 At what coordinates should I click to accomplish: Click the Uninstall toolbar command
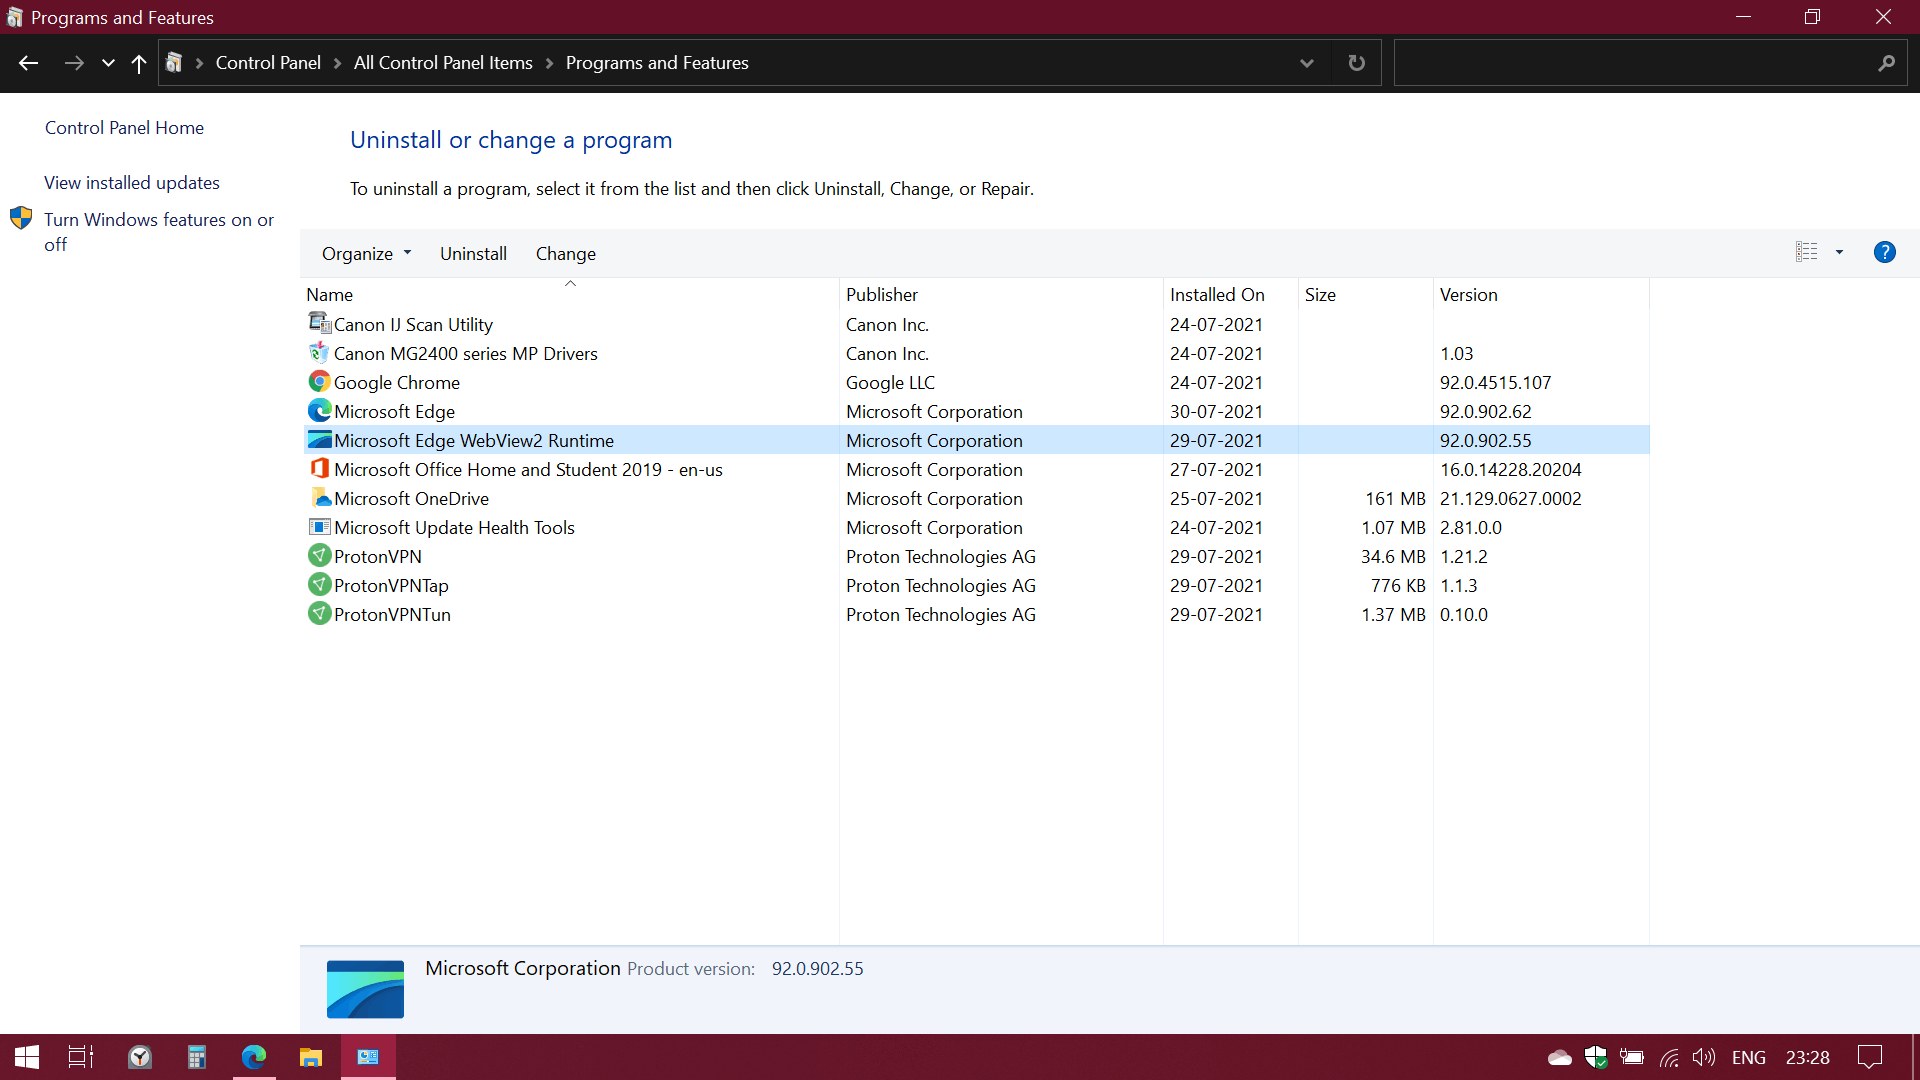[473, 254]
